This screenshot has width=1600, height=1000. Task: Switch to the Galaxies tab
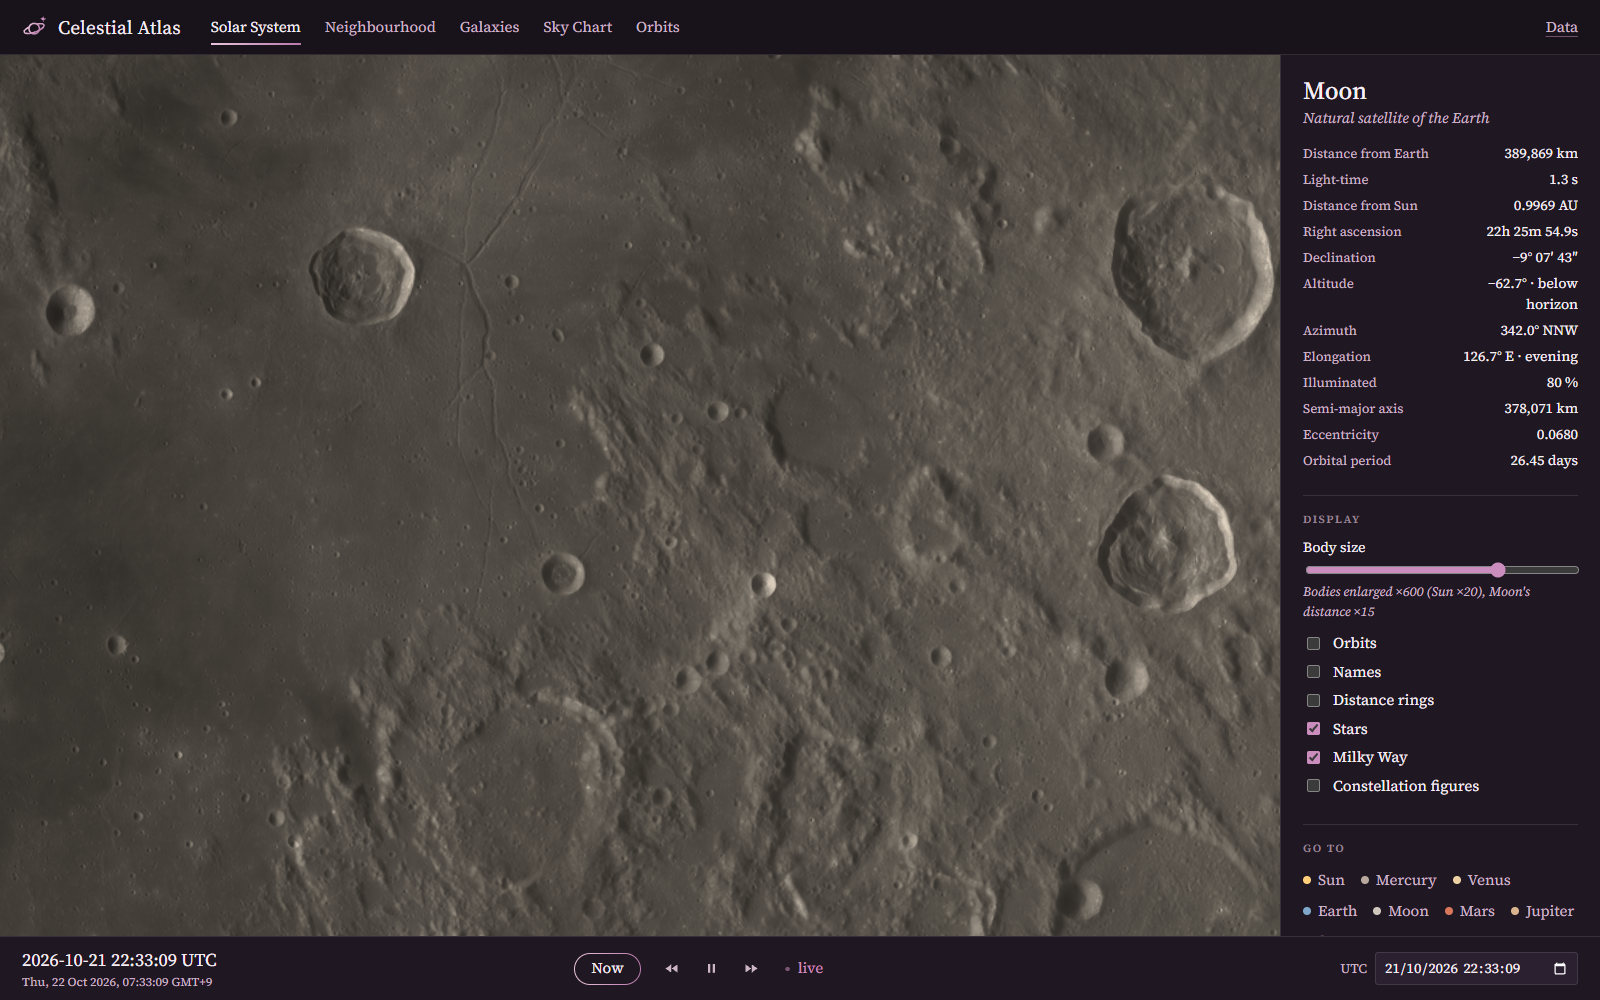click(489, 27)
